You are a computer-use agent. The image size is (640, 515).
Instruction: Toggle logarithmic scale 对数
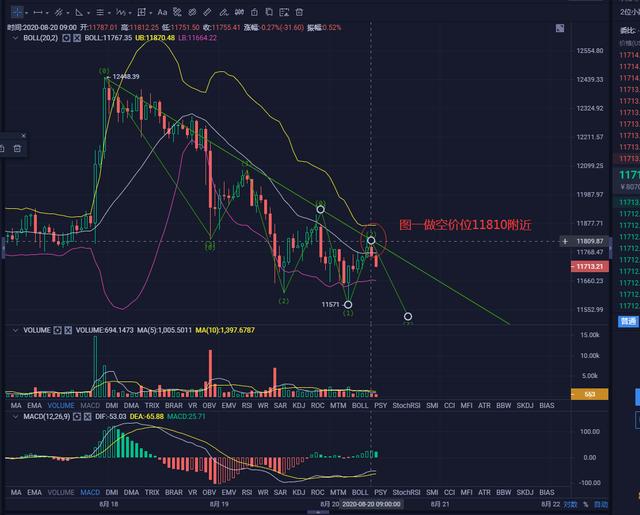[570, 504]
